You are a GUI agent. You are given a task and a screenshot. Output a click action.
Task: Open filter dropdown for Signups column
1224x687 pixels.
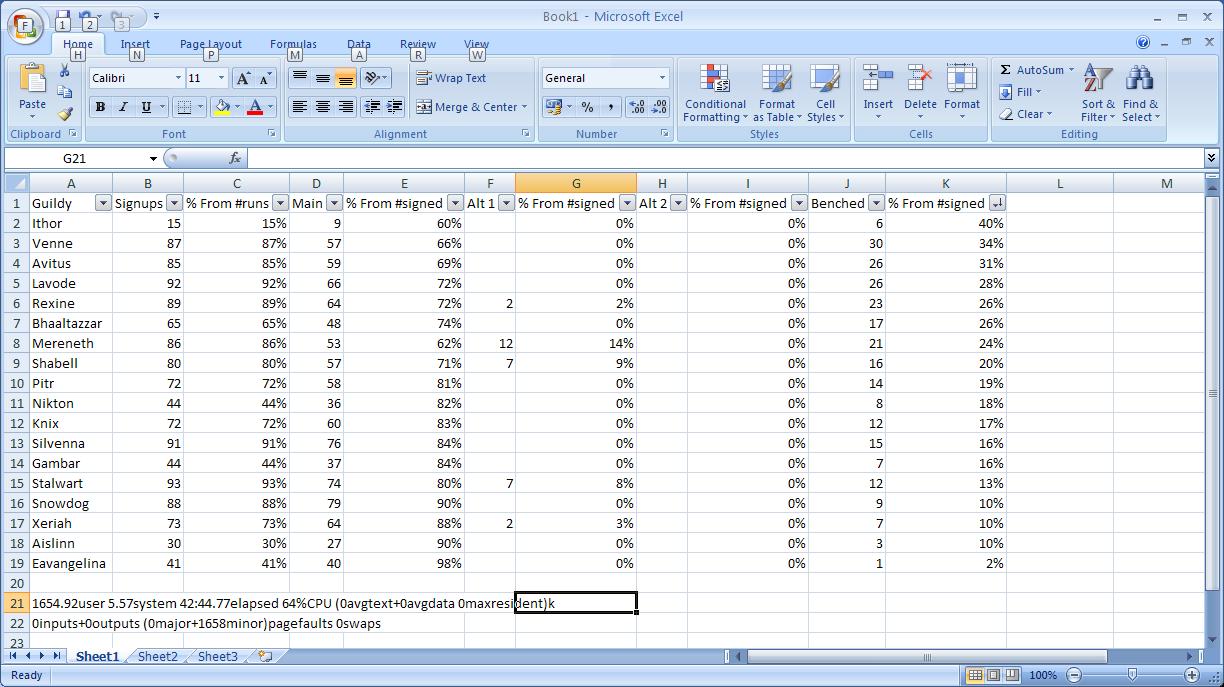tap(175, 203)
